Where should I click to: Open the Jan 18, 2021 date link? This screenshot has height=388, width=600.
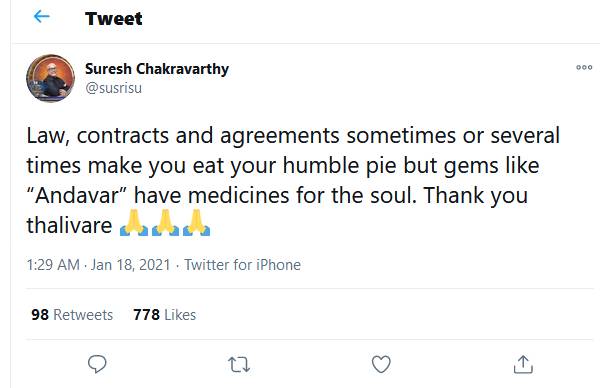coord(130,265)
